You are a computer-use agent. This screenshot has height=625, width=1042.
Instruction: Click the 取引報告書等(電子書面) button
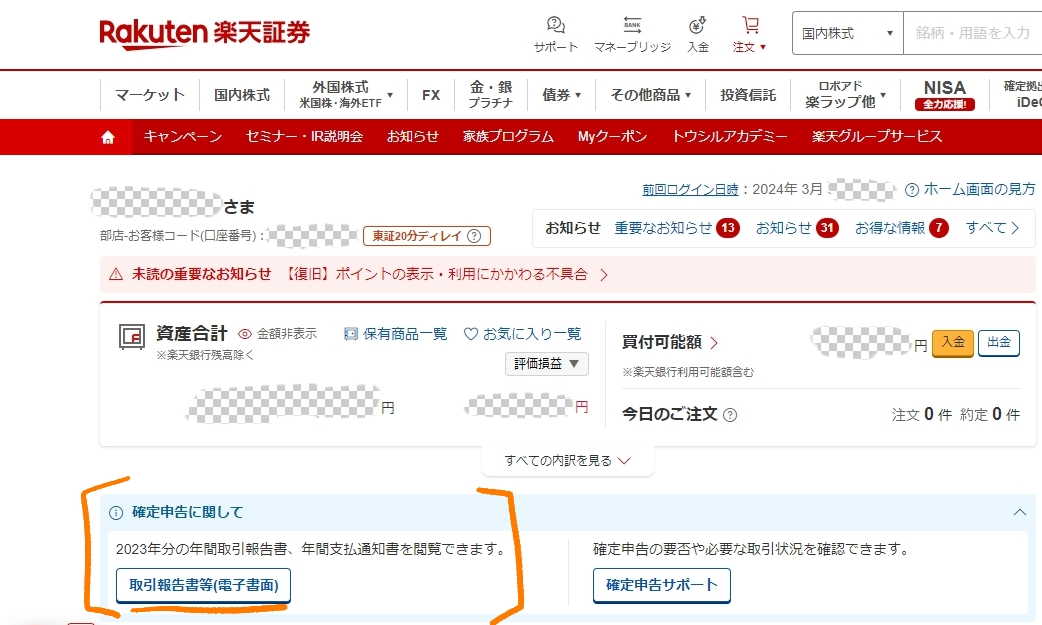[202, 586]
